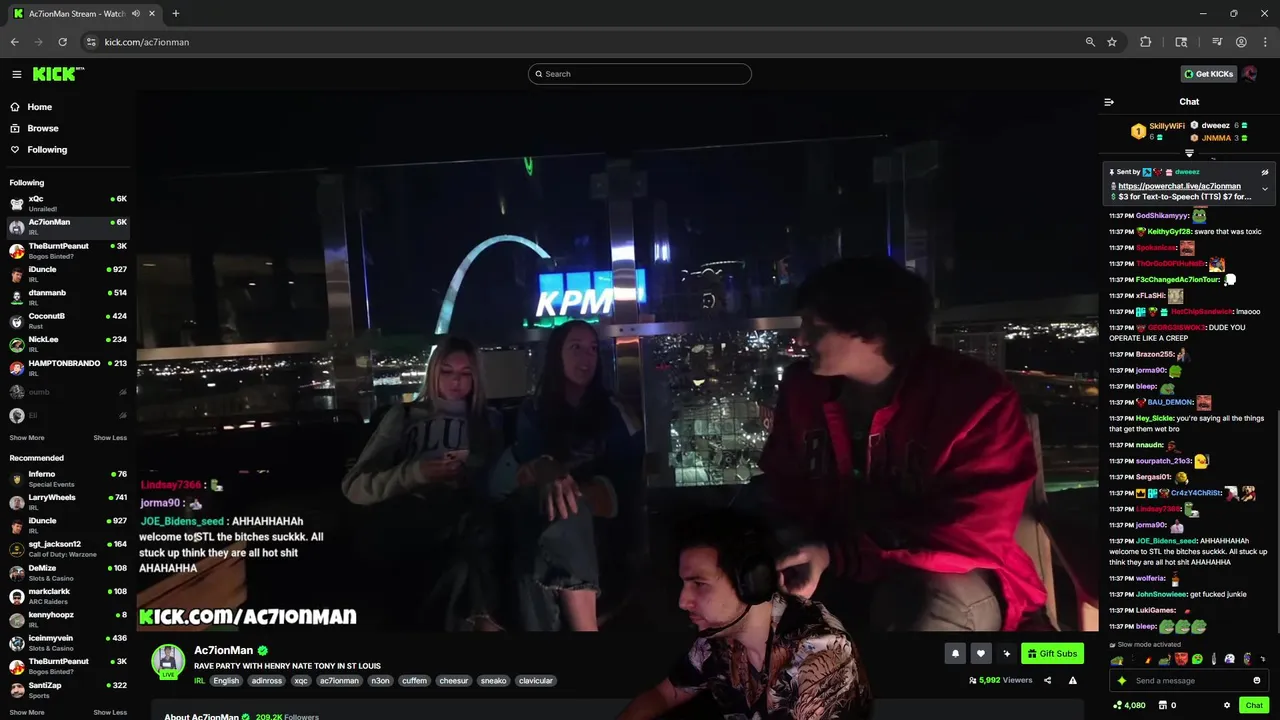Viewport: 1280px width, 720px height.
Task: Show Less under Following list
Action: point(110,438)
